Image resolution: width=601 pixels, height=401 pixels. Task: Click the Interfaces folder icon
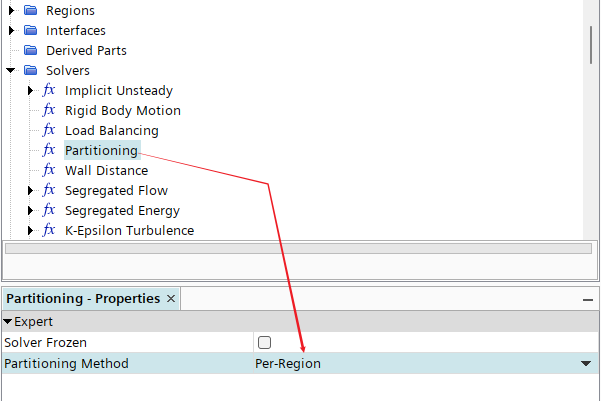[x=30, y=30]
